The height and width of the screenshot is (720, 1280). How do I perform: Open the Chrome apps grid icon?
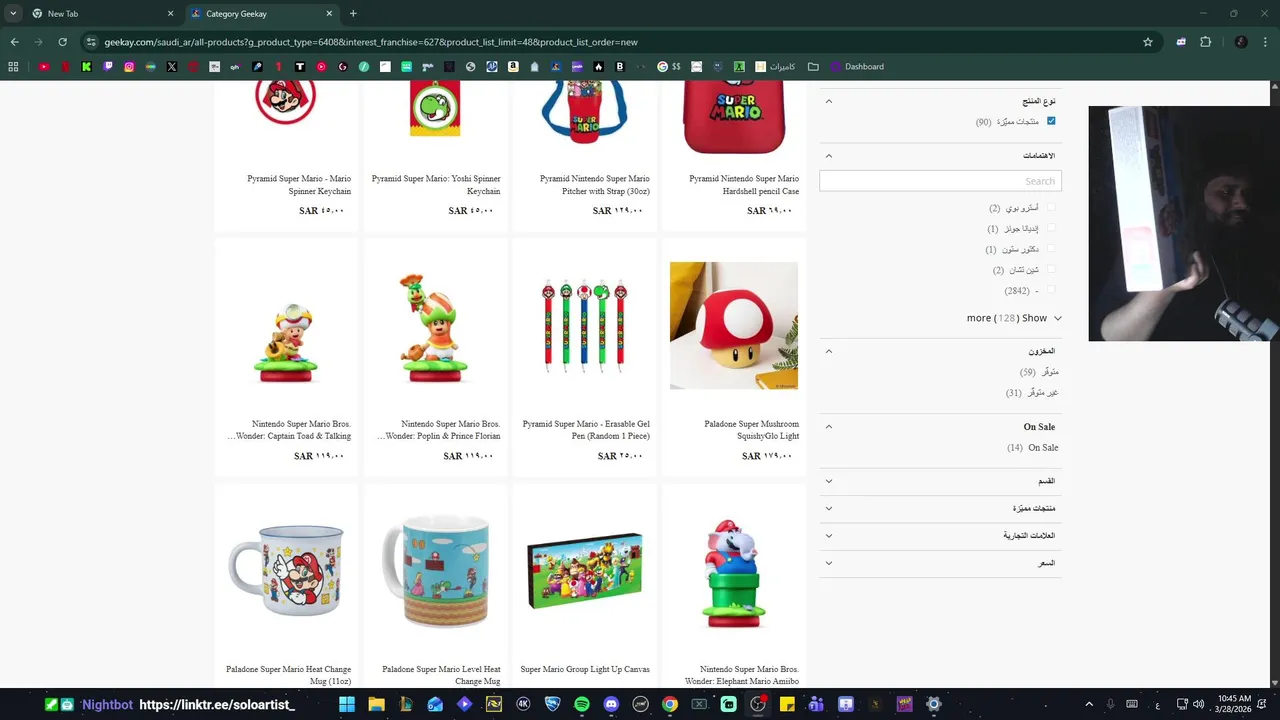[13, 67]
